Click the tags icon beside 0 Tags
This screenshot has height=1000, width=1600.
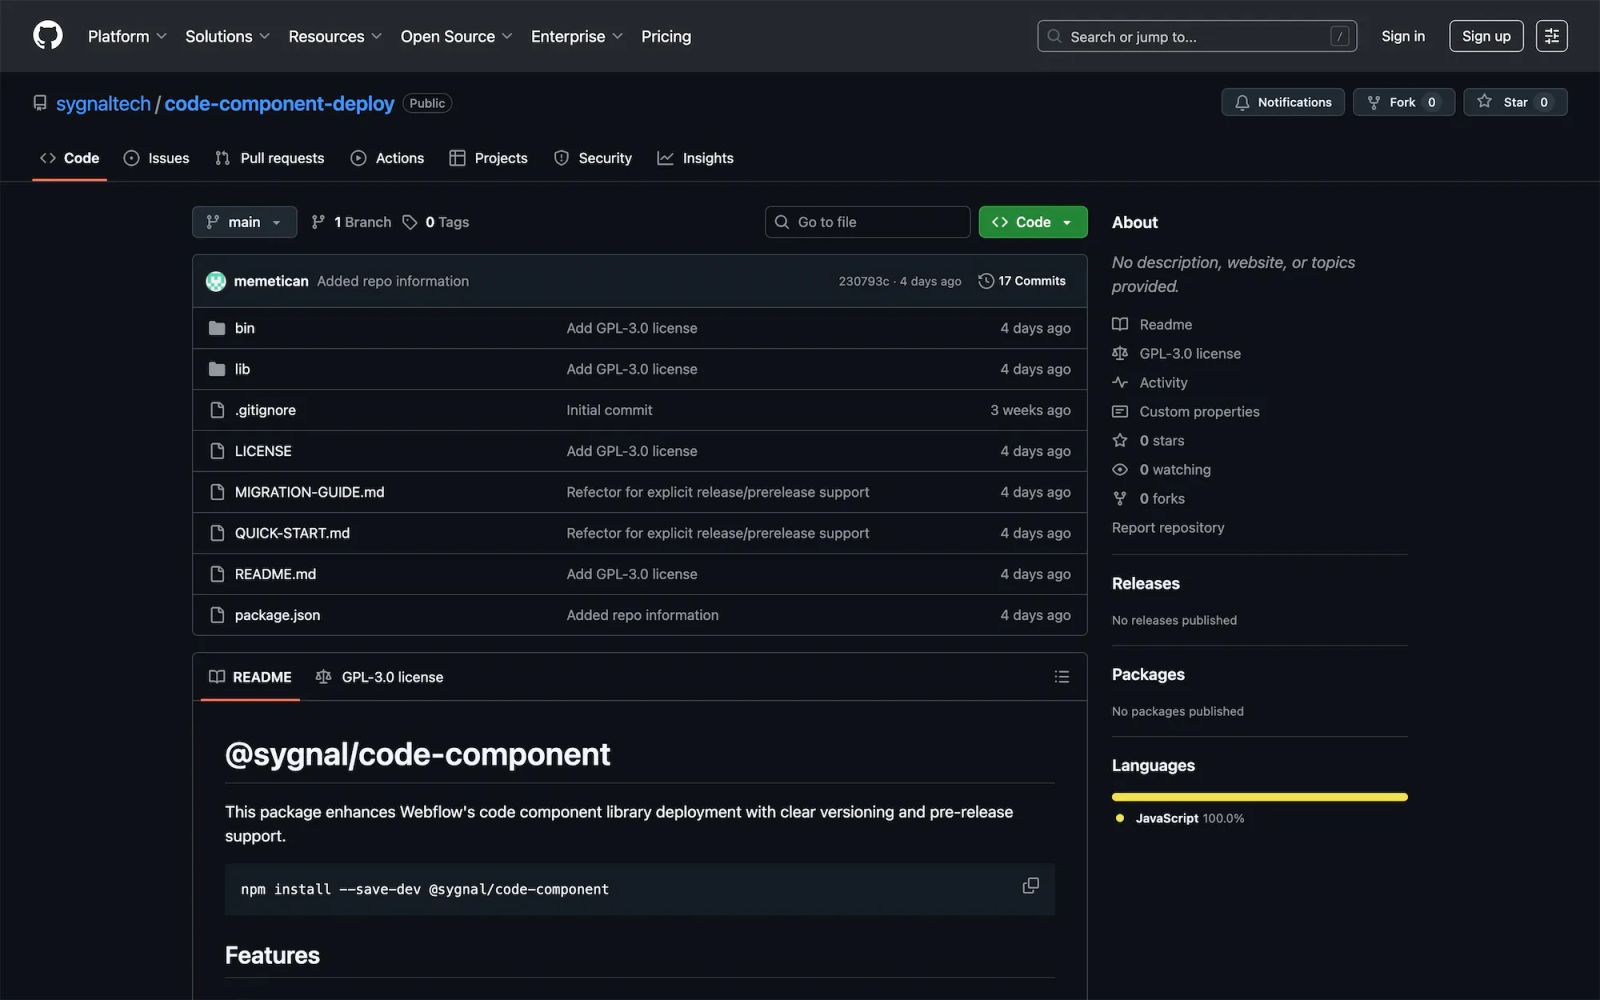[410, 222]
